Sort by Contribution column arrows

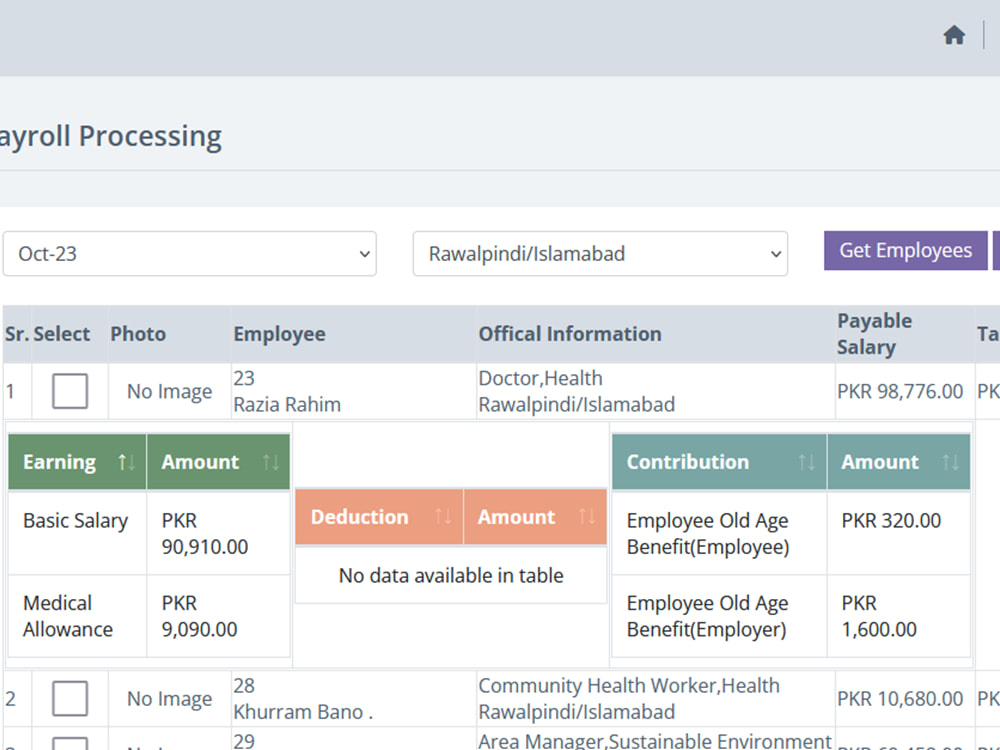pyautogui.click(x=806, y=462)
